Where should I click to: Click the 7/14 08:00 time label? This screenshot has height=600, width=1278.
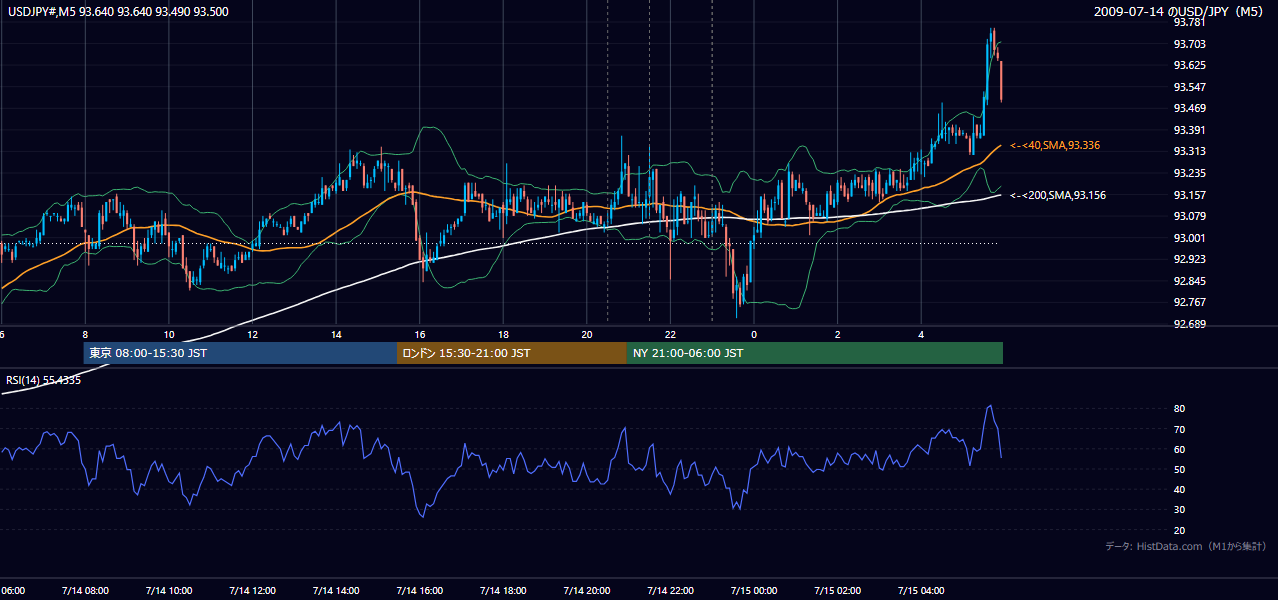[x=85, y=591]
